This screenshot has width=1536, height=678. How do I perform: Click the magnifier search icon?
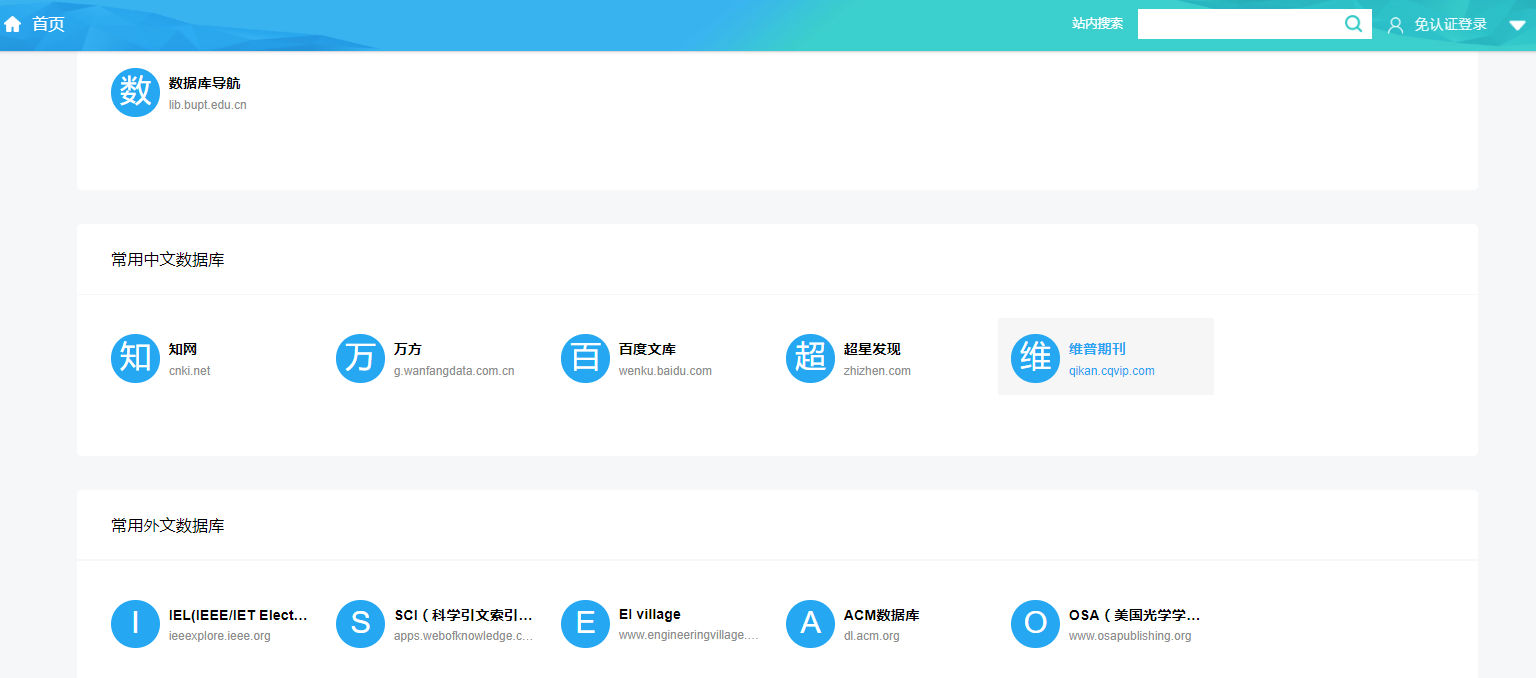click(x=1353, y=24)
